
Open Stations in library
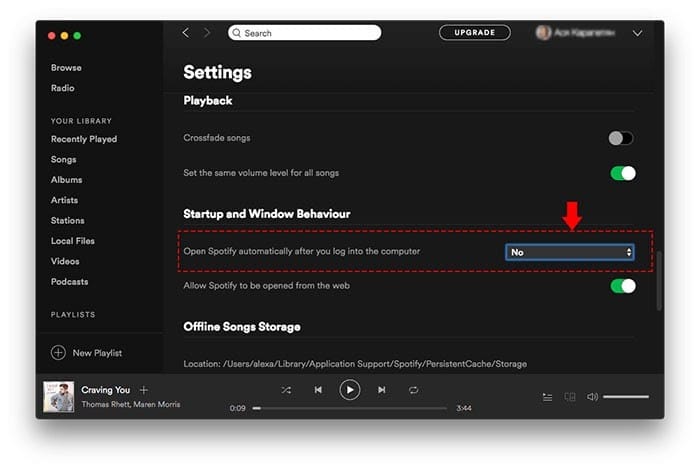click(x=67, y=220)
